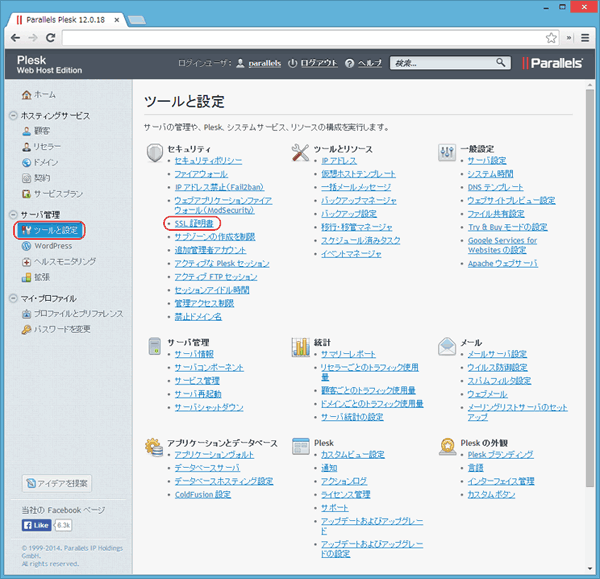The height and width of the screenshot is (579, 600).
Task: Click the parallels username link
Action: (x=264, y=63)
